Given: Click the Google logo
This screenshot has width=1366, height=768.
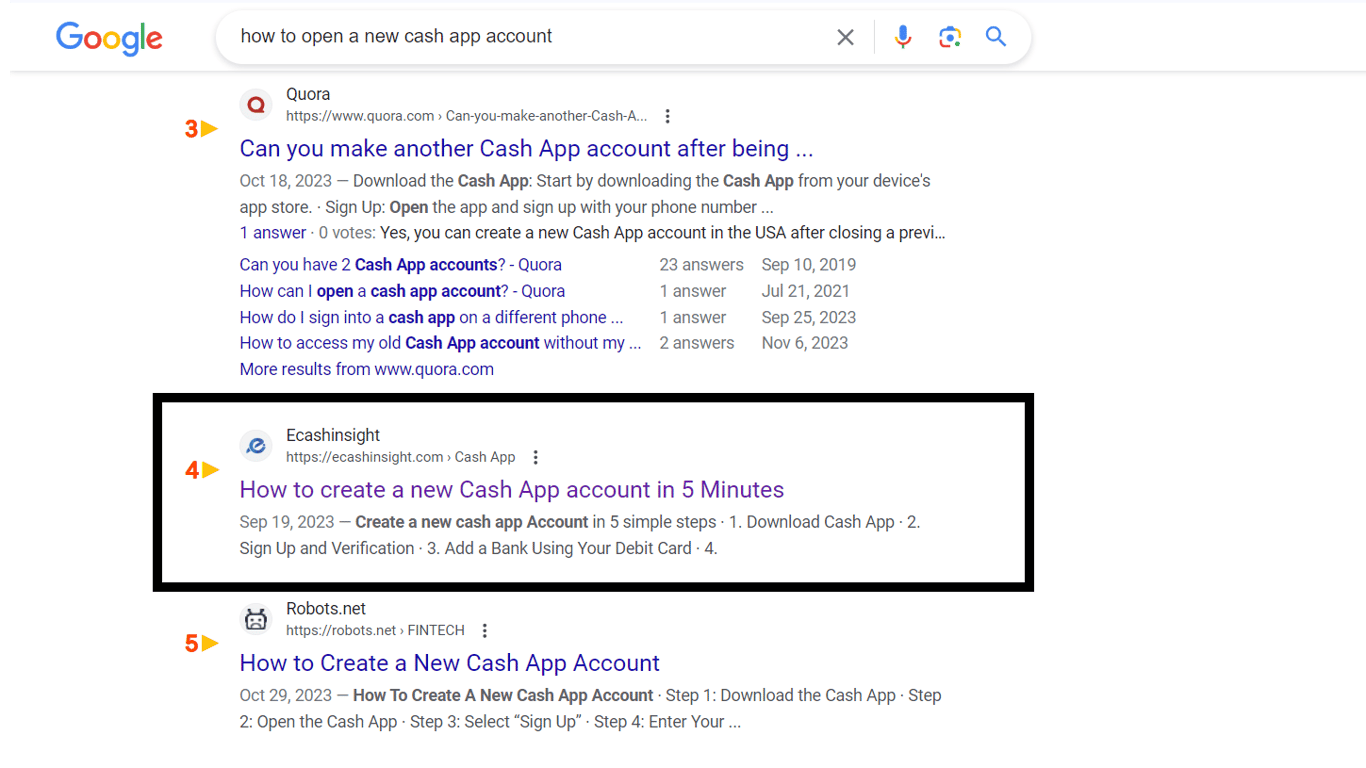Looking at the screenshot, I should (x=109, y=38).
